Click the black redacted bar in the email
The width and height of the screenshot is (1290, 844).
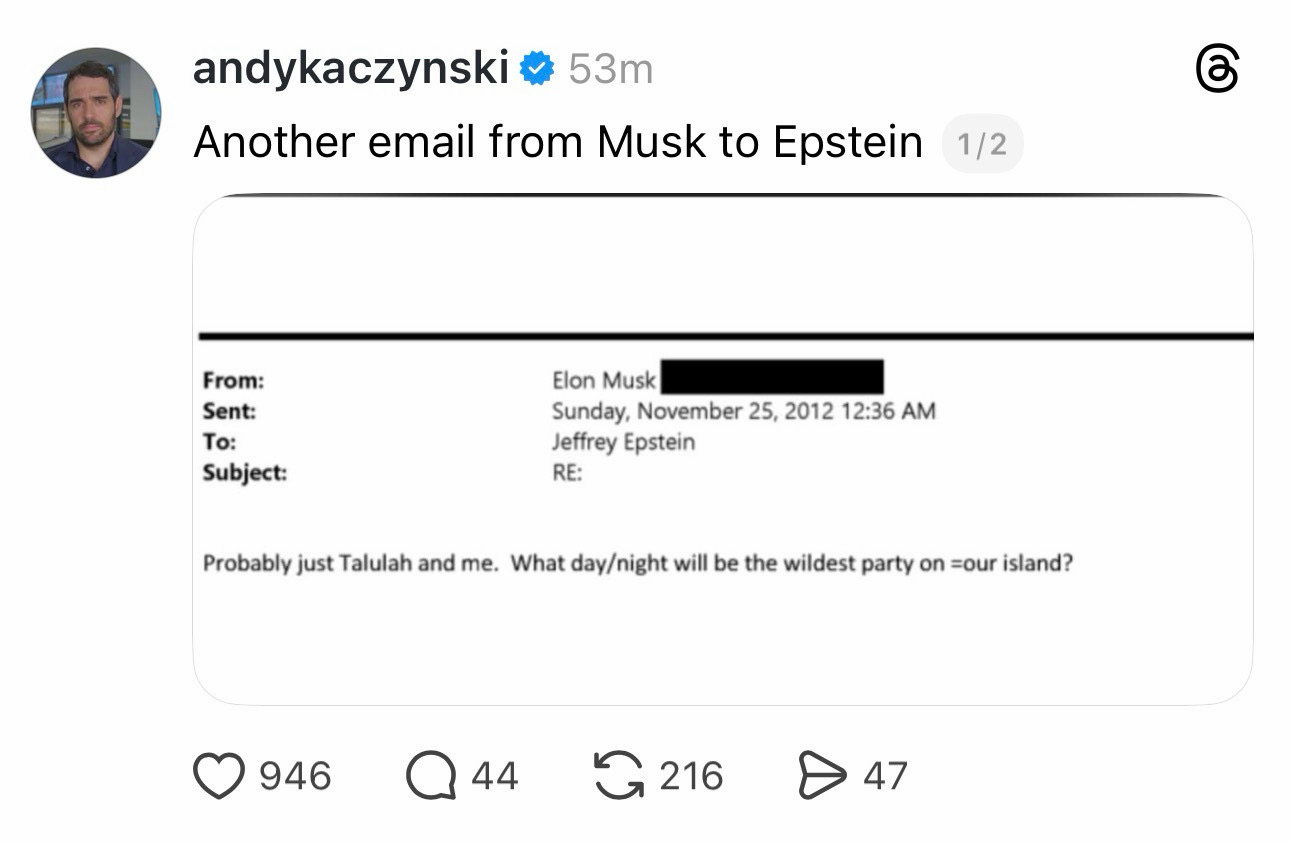(771, 377)
